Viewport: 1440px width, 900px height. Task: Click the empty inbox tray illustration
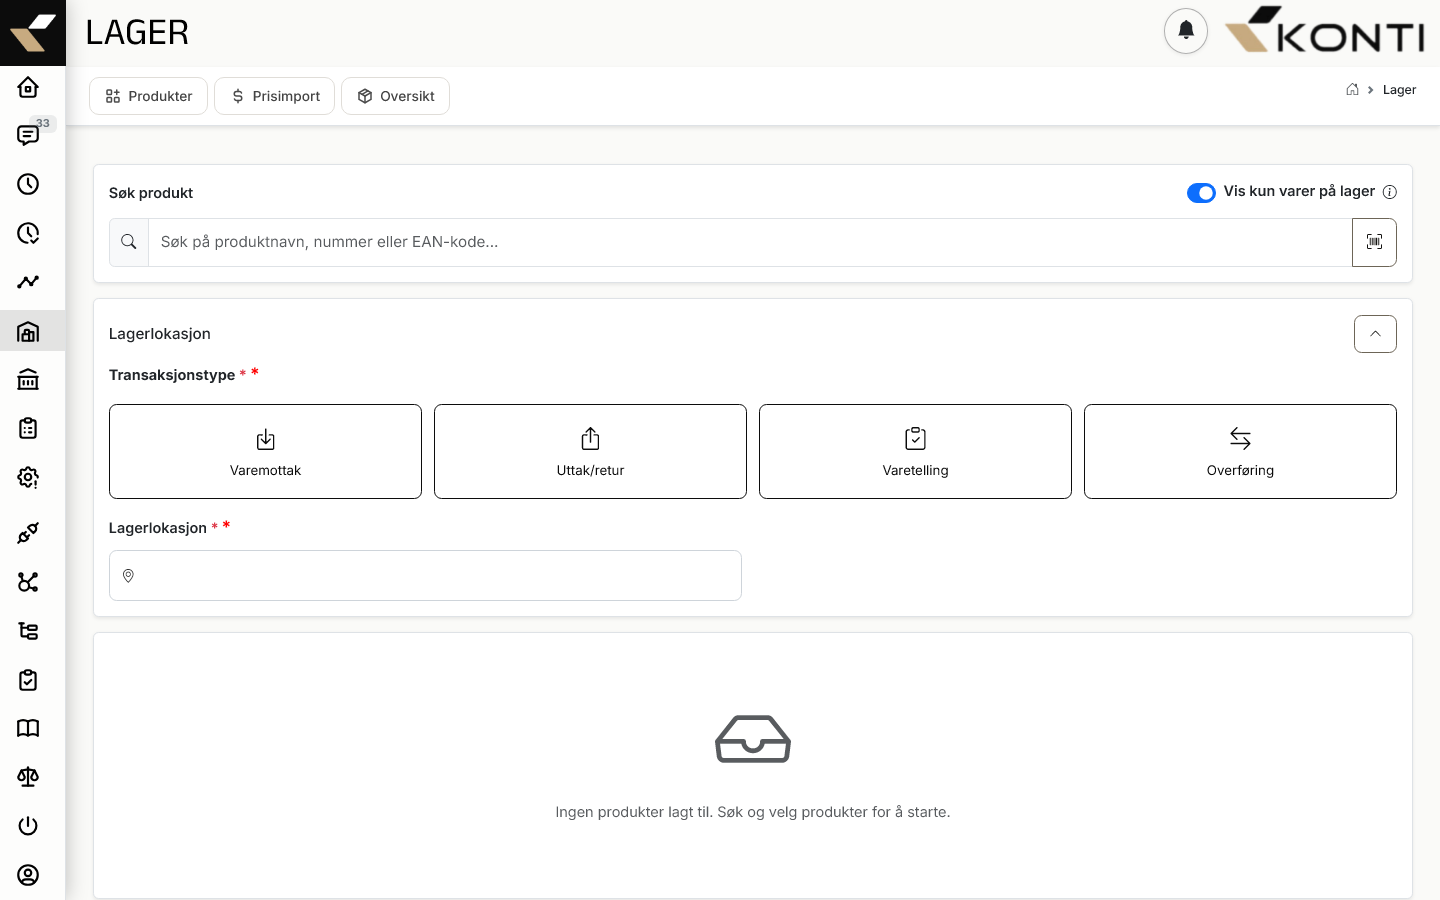[753, 739]
